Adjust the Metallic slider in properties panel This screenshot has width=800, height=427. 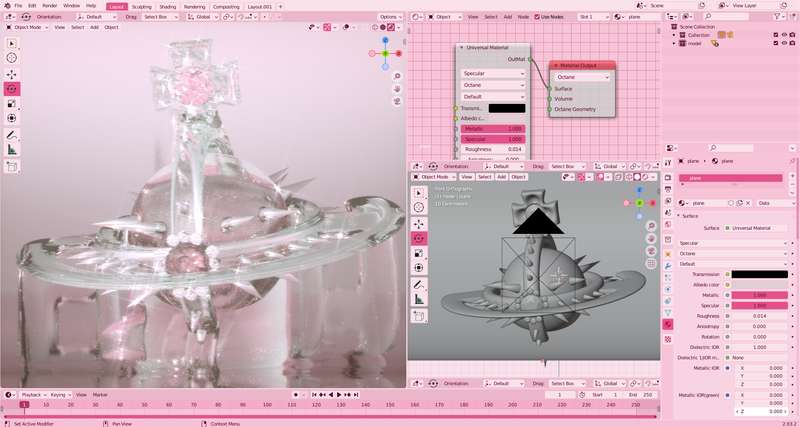[760, 295]
